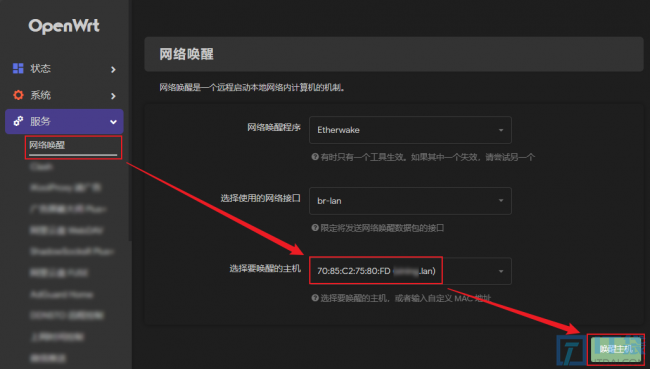This screenshot has width=650, height=369.
Task: Open the Etherwake program dropdown
Action: coord(410,130)
